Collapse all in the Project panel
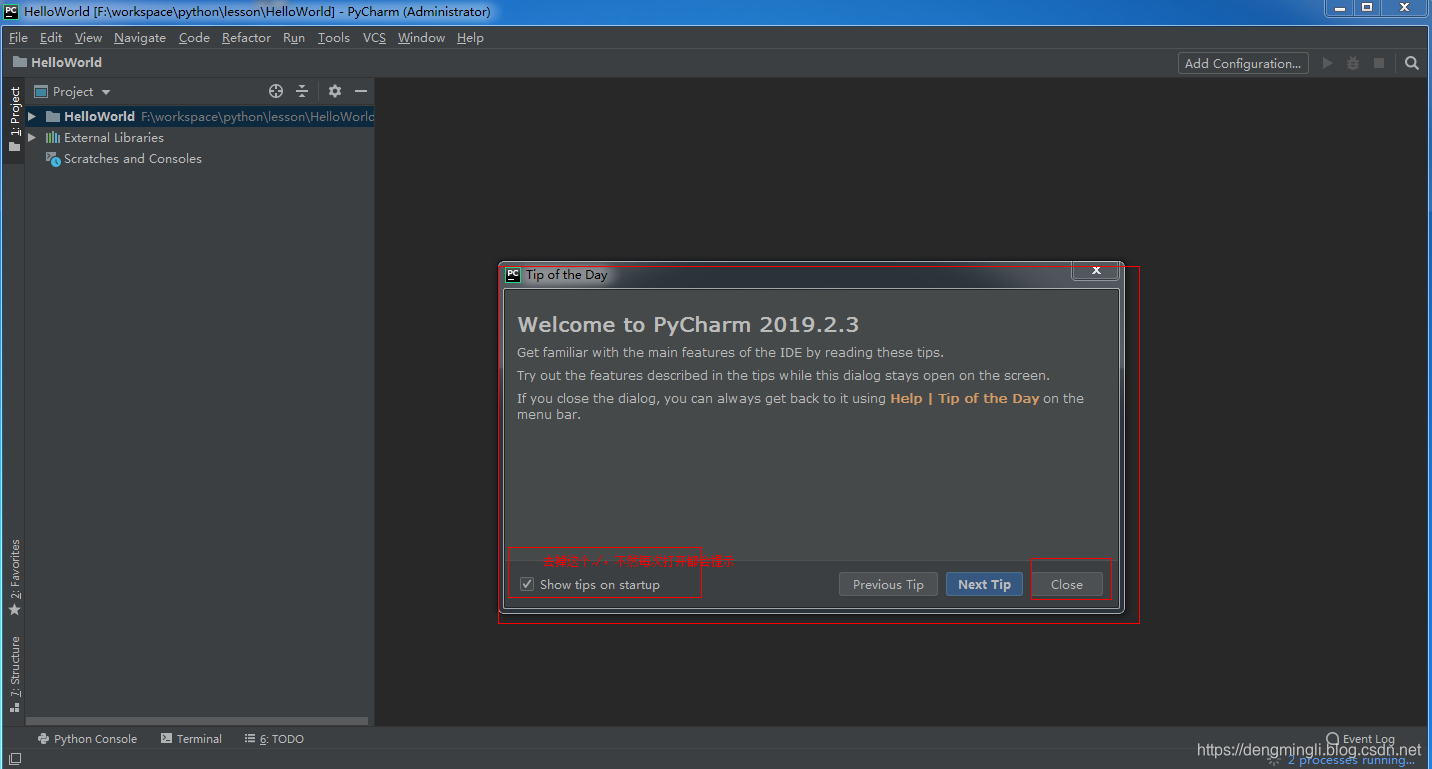Image resolution: width=1432 pixels, height=769 pixels. [x=302, y=91]
